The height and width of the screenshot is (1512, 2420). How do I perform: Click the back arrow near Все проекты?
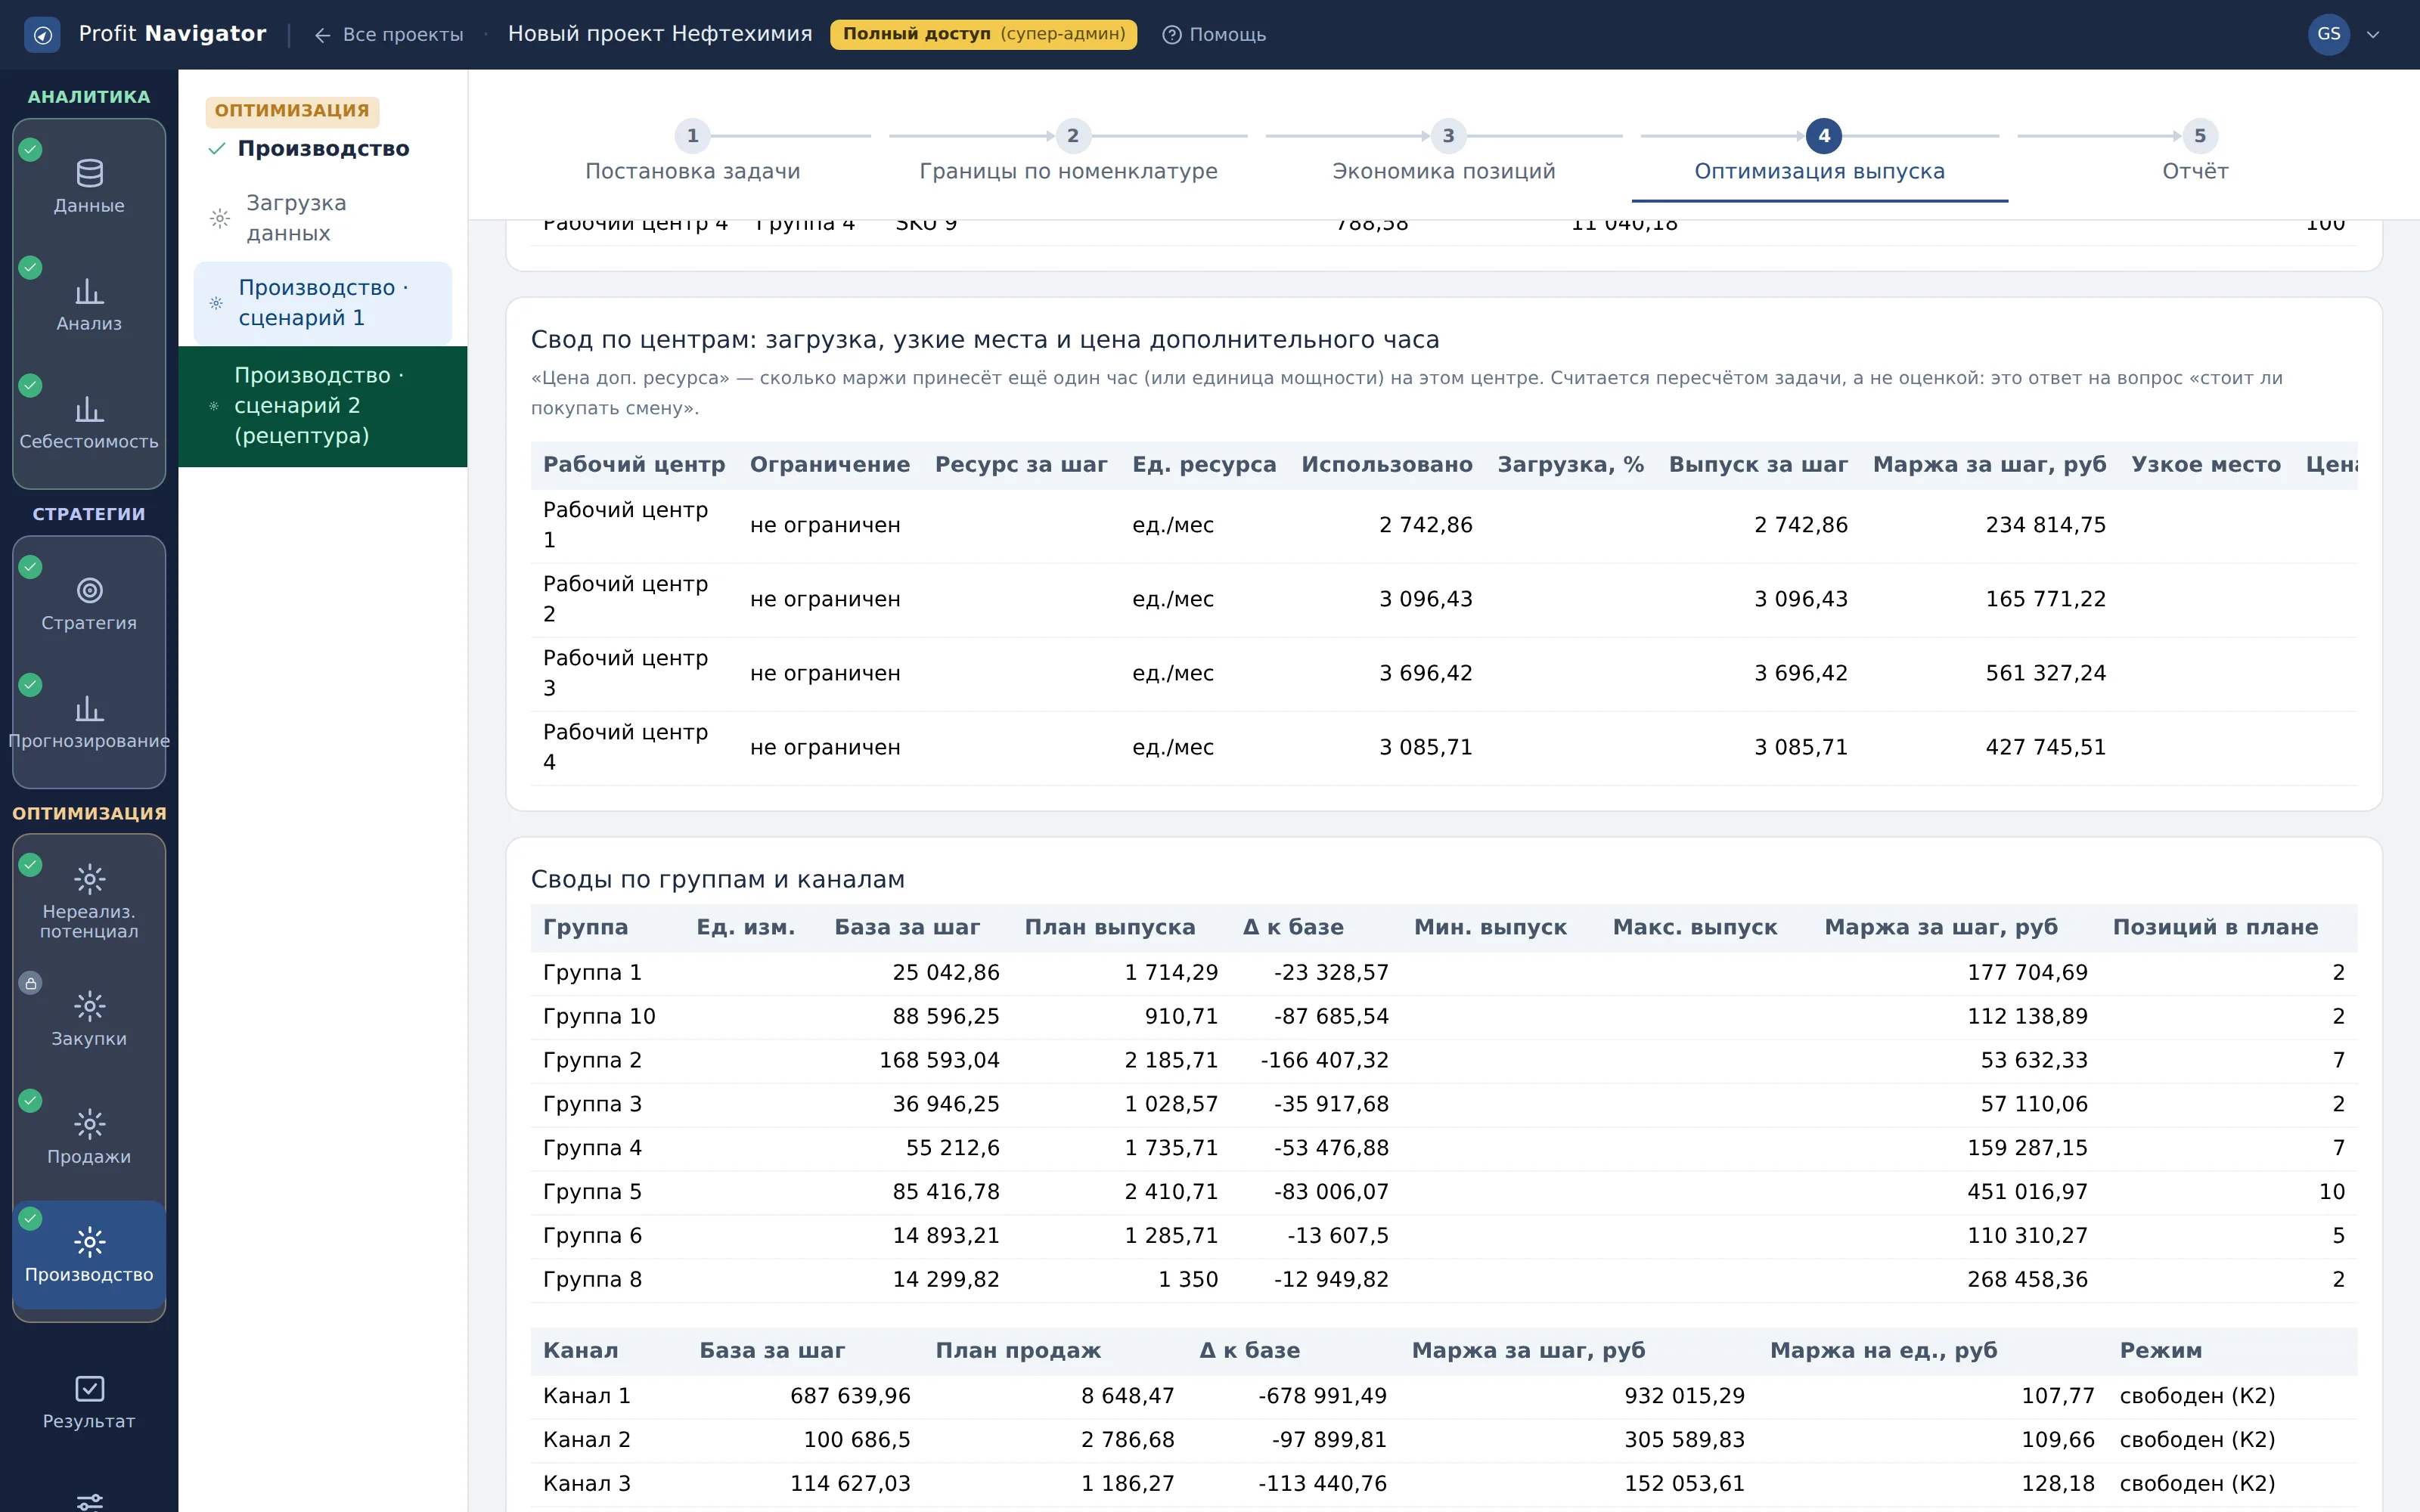[x=322, y=35]
